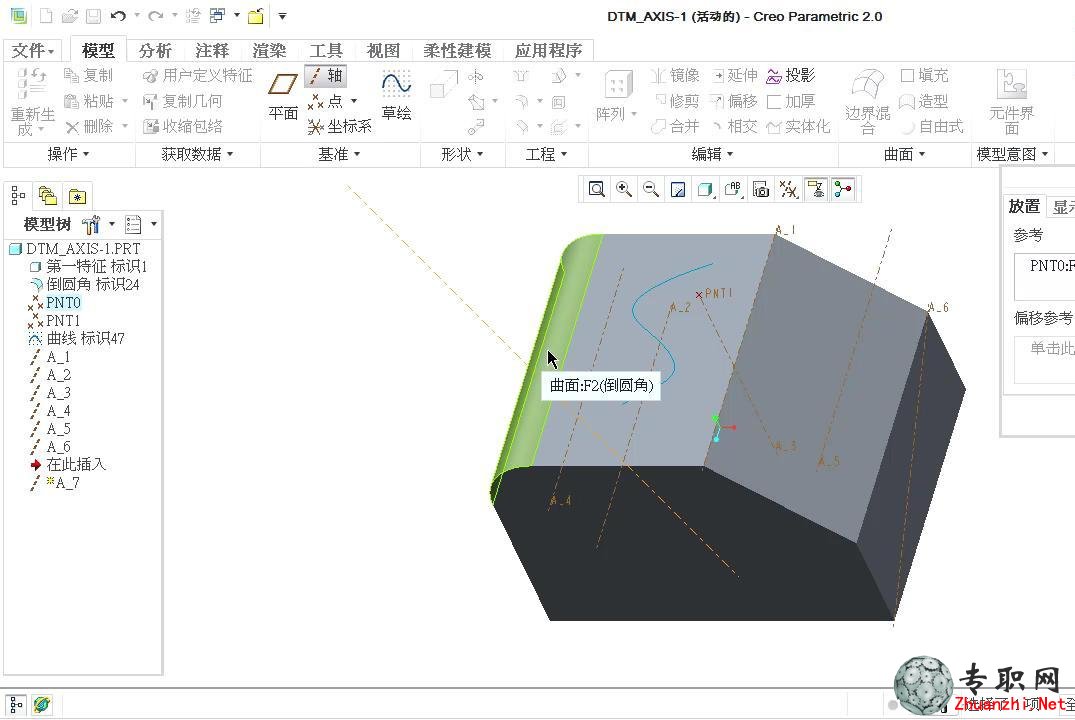Click the 平面 datum plane tool
Image resolution: width=1075 pixels, height=720 pixels.
pos(282,96)
